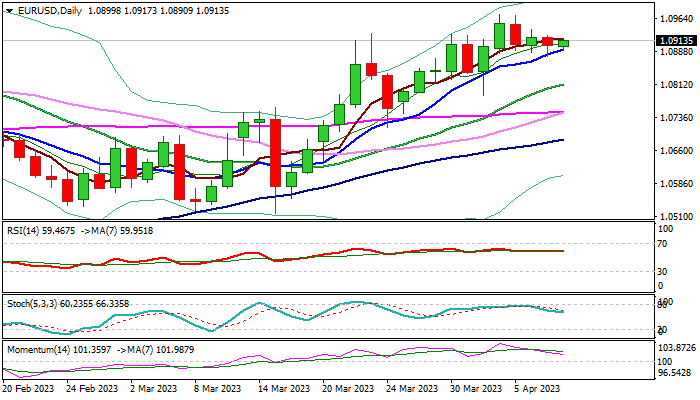700x400 pixels.
Task: Click the Momentum 103.8726 axis value
Action: click(x=676, y=345)
